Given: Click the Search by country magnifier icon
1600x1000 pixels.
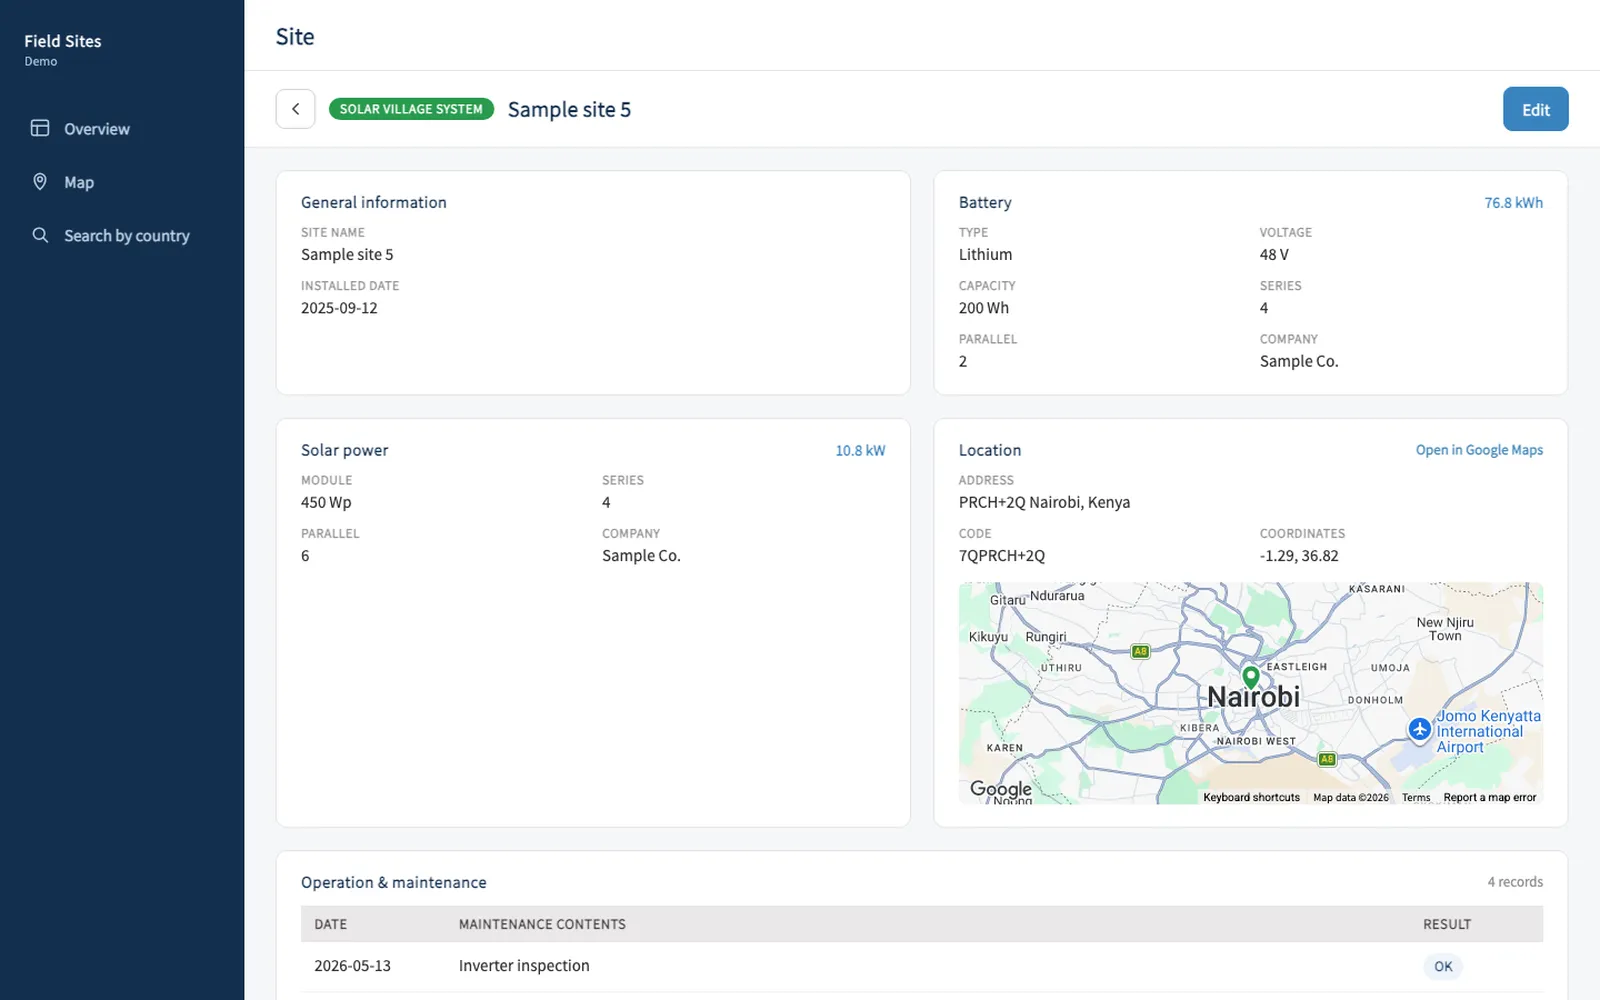Looking at the screenshot, I should pos(40,235).
